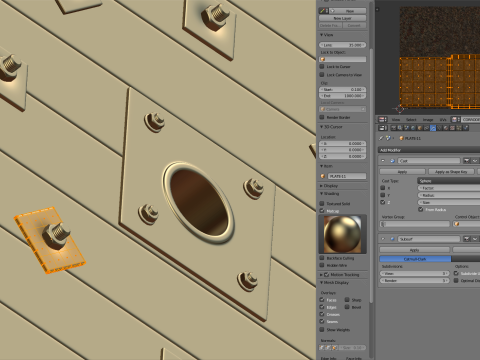Image resolution: width=480 pixels, height=360 pixels.
Task: Toggle Subsurf modifier viewport visibility icon
Action: (x=475, y=239)
